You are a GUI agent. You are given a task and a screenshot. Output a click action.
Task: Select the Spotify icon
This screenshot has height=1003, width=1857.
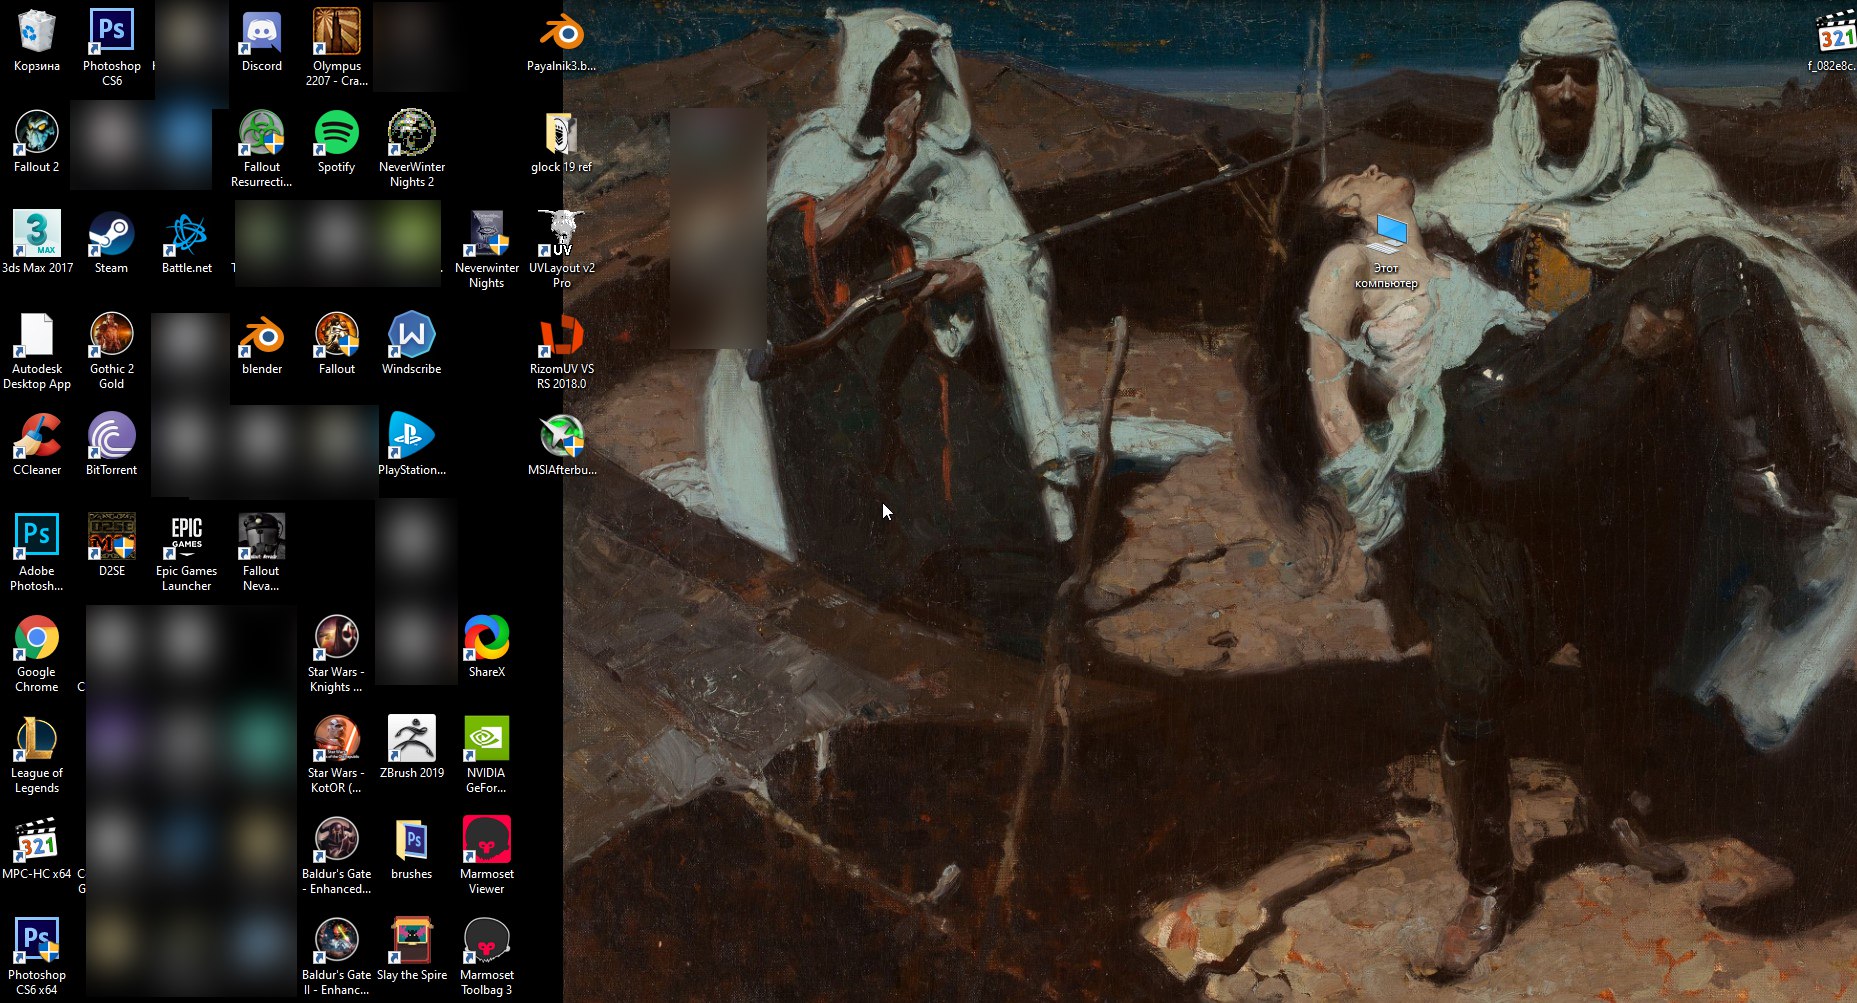coord(337,134)
